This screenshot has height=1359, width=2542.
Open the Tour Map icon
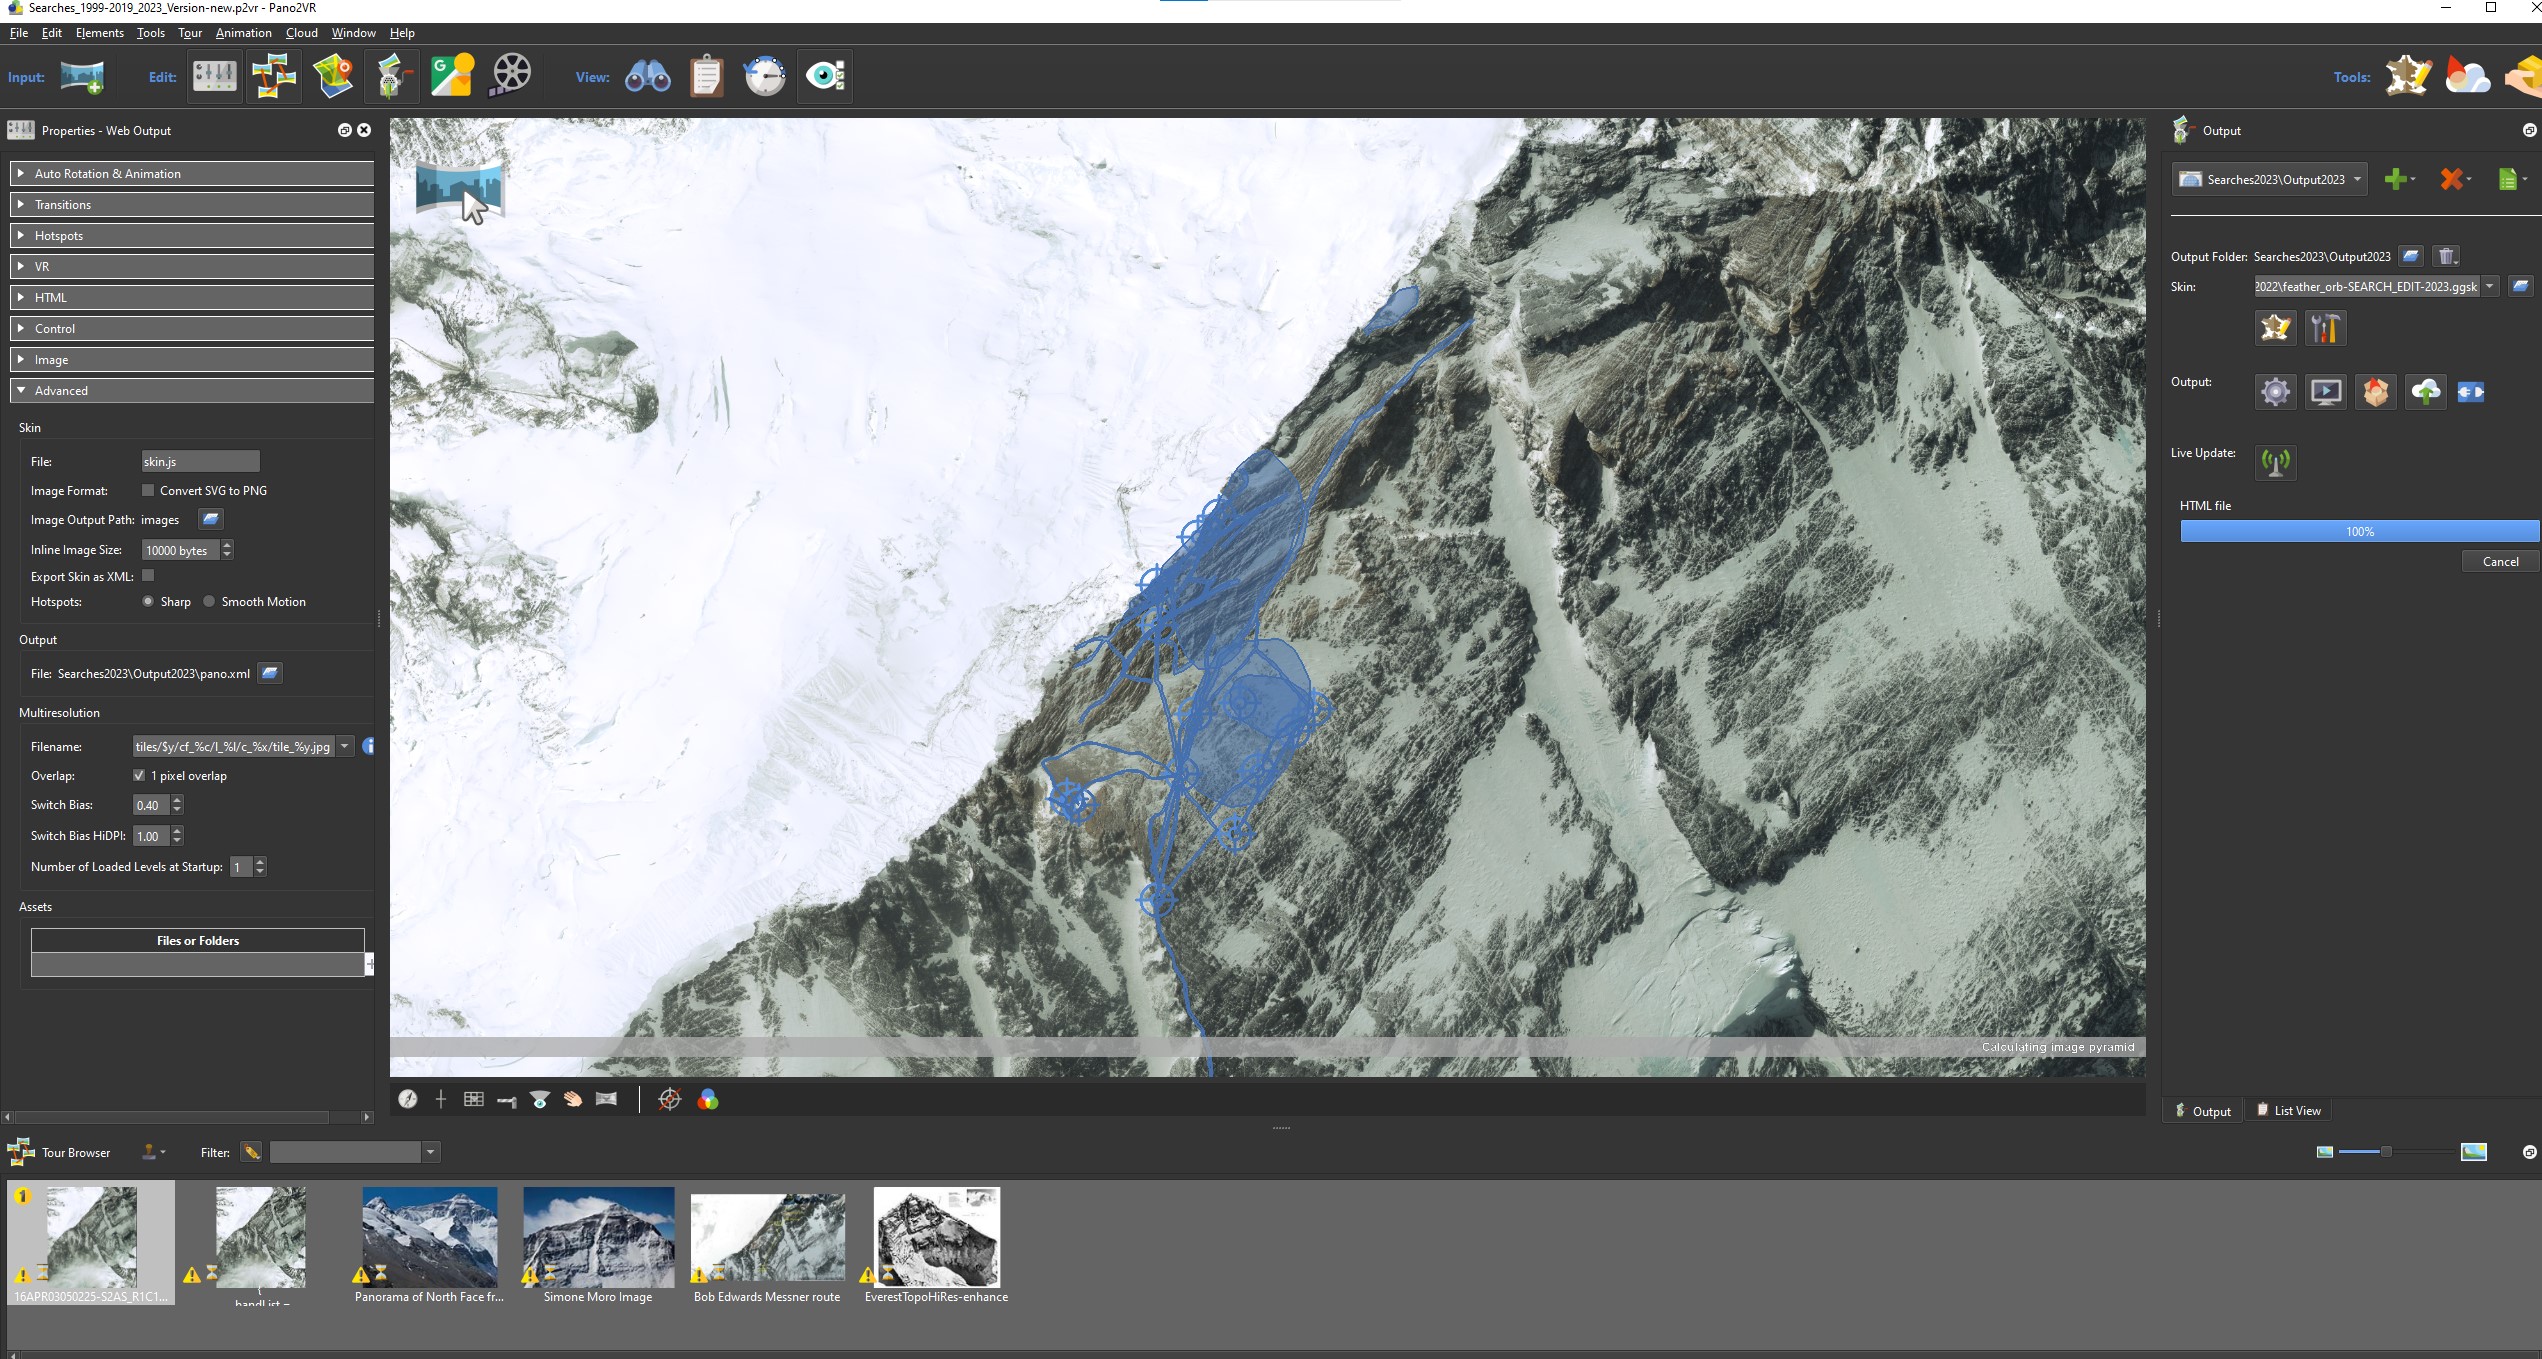coord(333,76)
